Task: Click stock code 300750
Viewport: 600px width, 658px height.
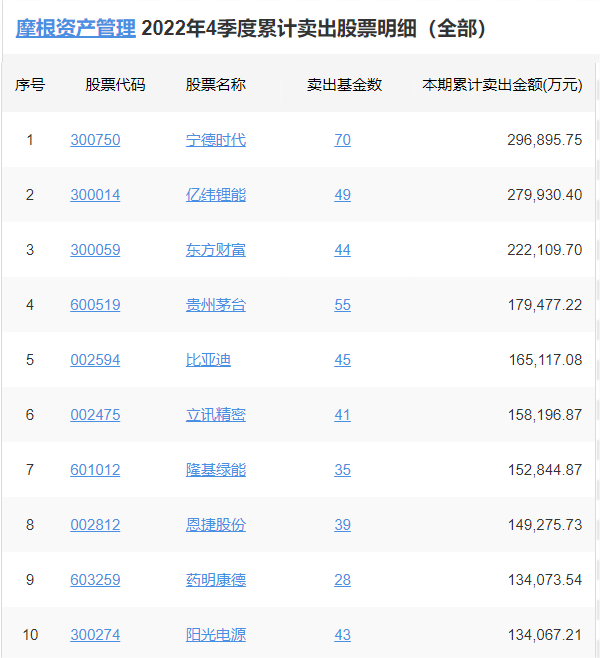Action: coord(95,140)
